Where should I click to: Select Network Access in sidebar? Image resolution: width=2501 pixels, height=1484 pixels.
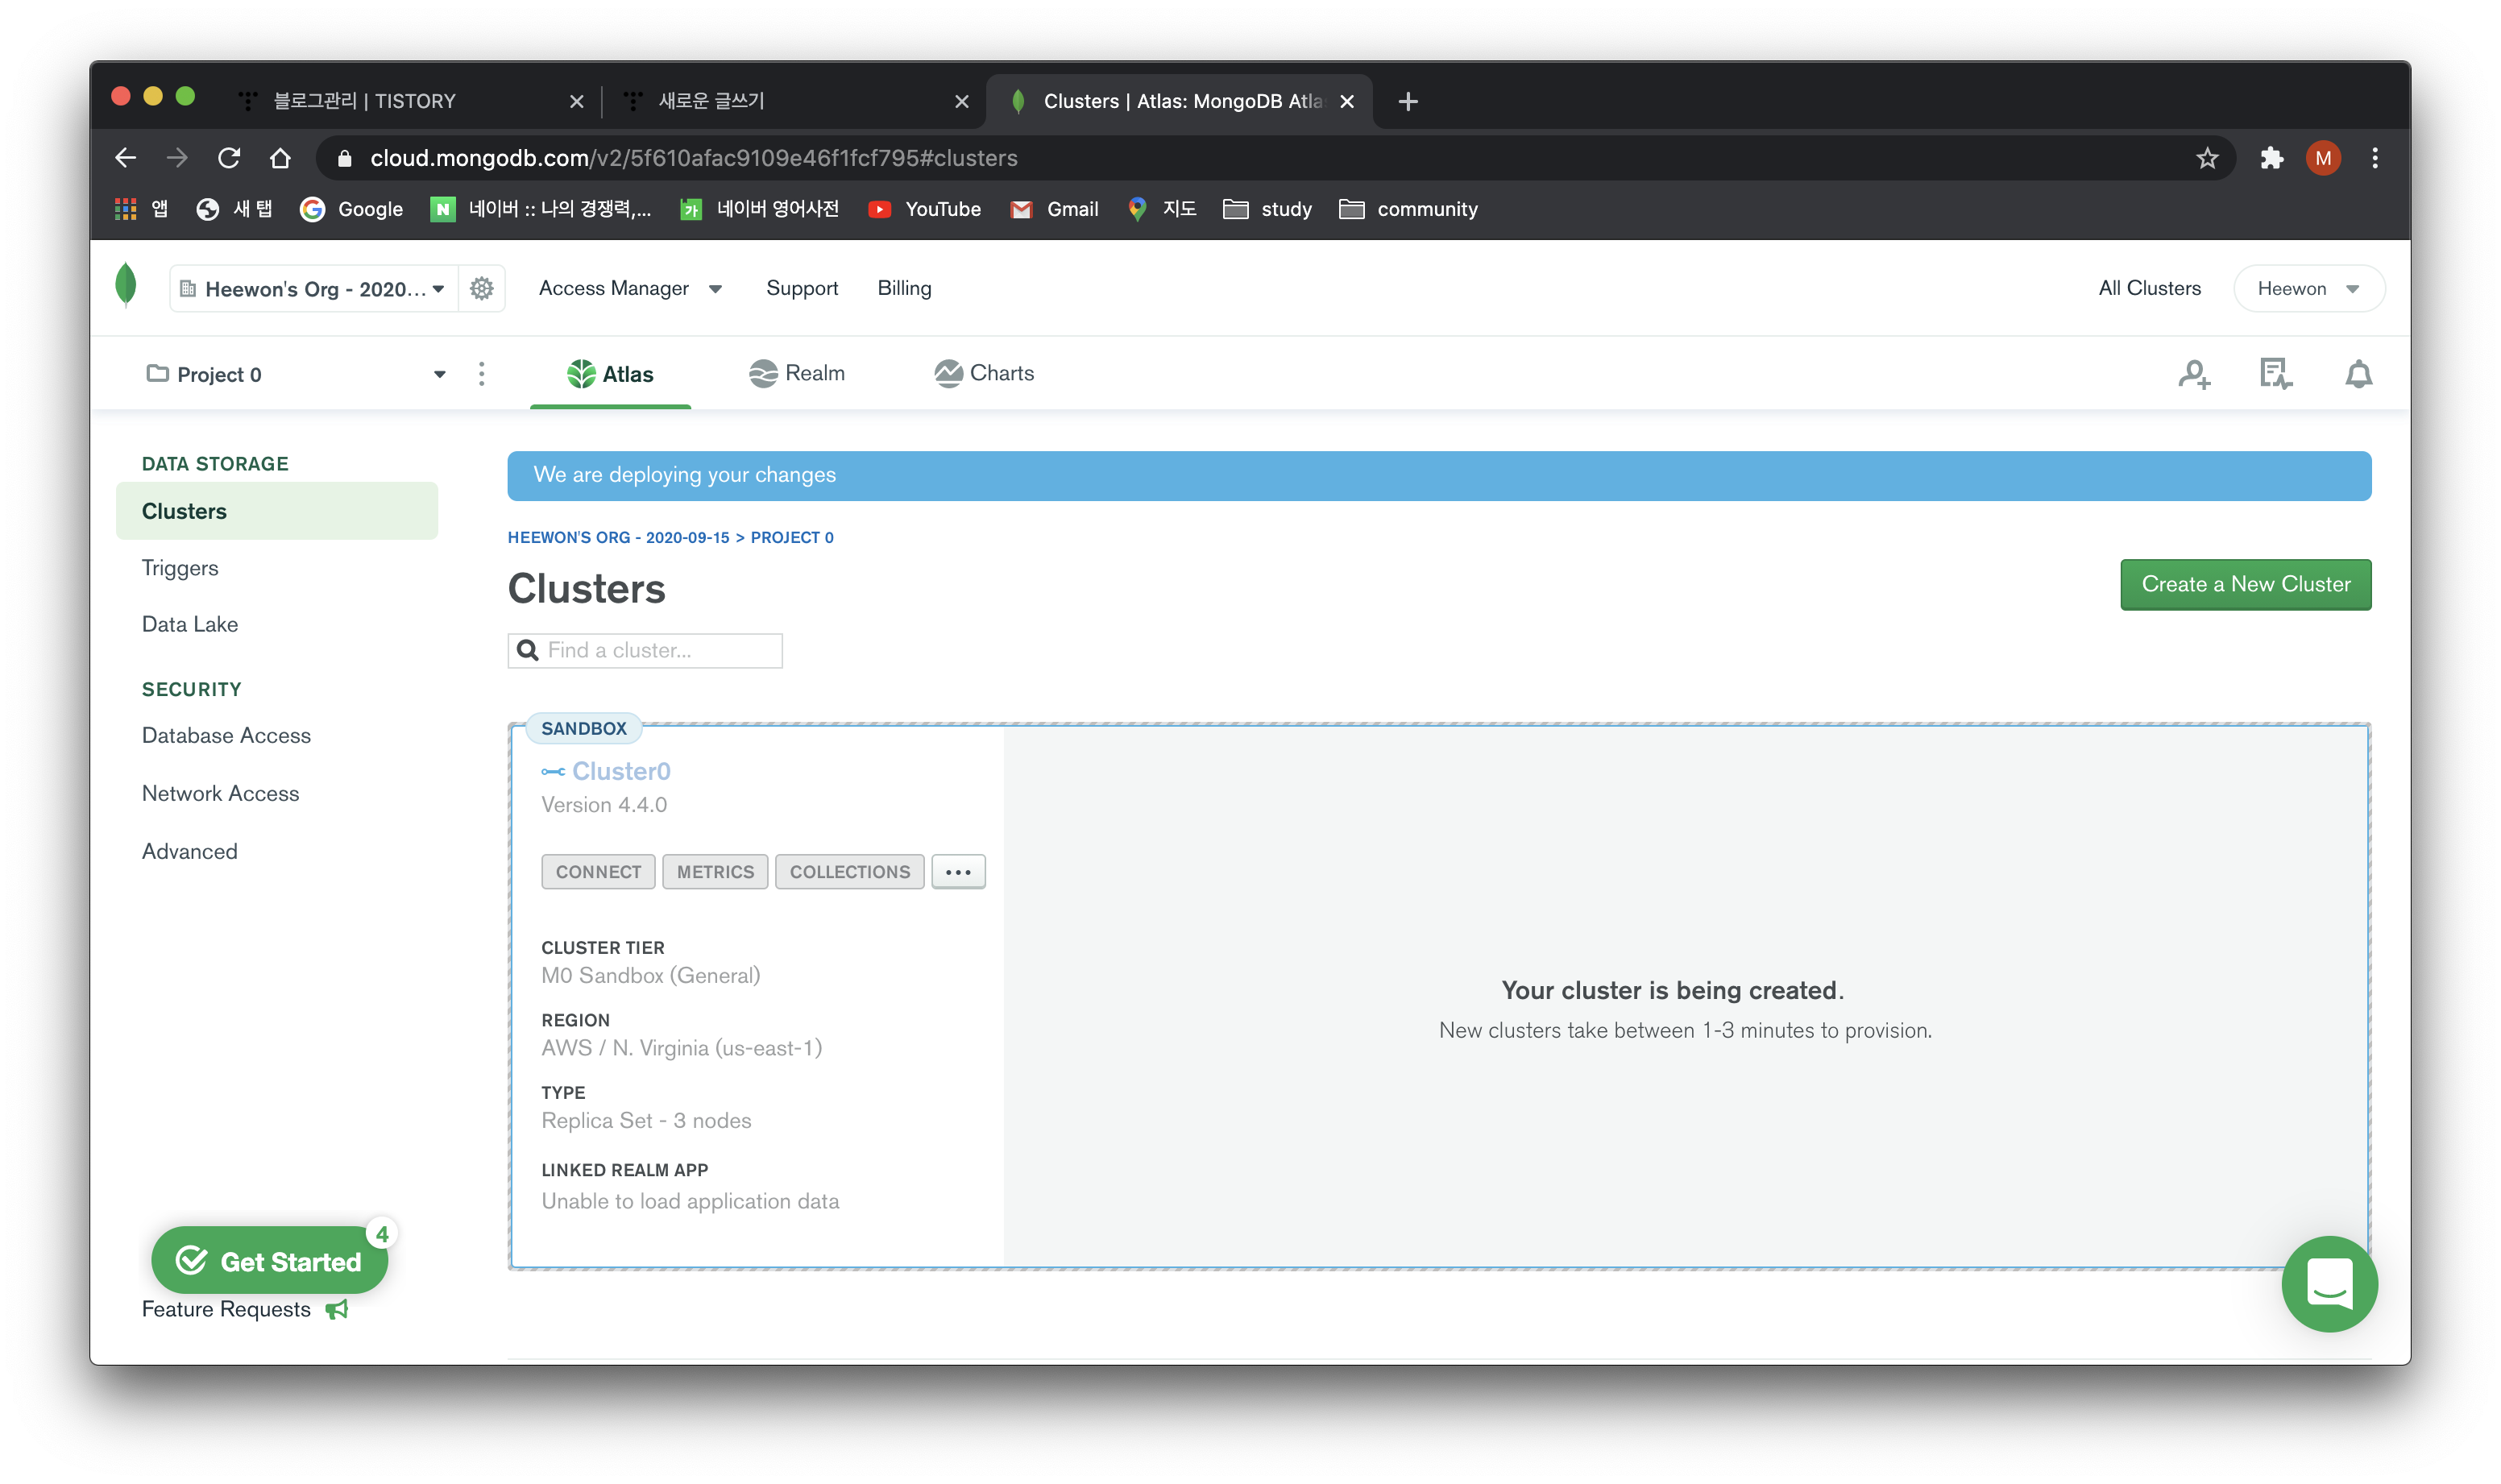coord(220,793)
